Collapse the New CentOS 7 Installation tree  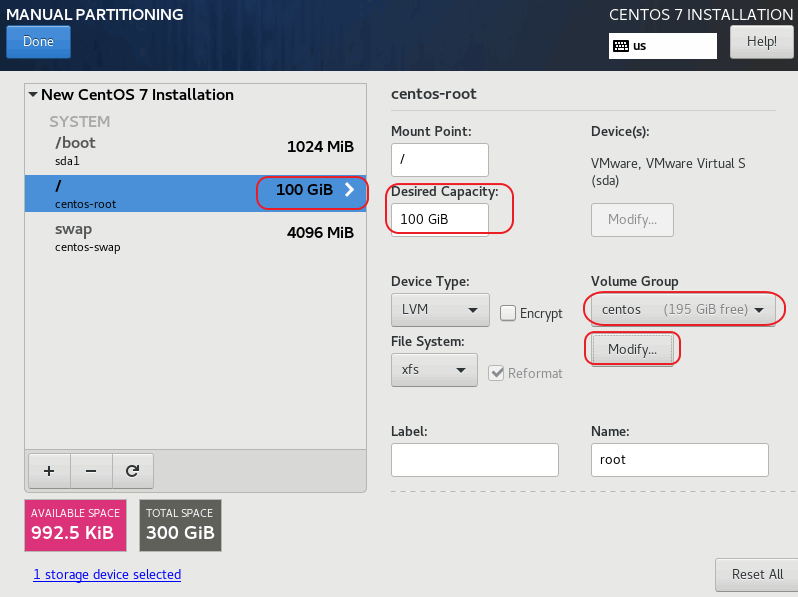coord(33,95)
